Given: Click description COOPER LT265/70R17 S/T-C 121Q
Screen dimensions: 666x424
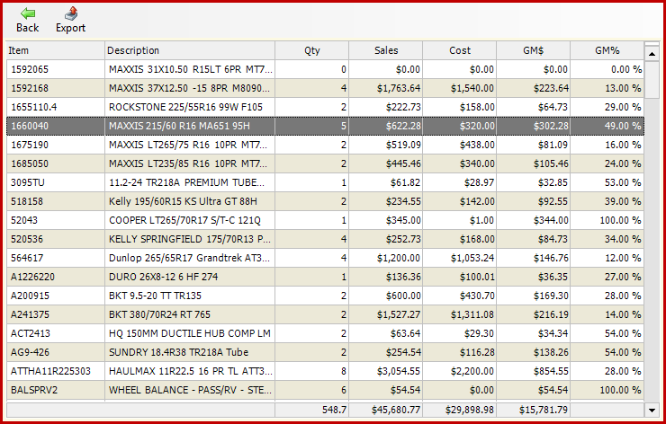Looking at the screenshot, I should pos(185,220).
